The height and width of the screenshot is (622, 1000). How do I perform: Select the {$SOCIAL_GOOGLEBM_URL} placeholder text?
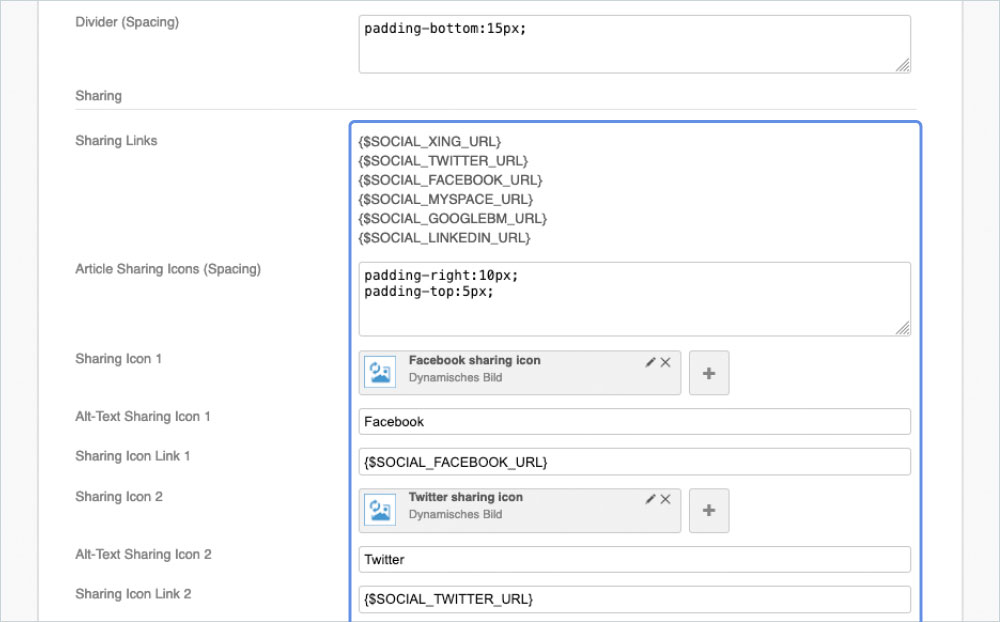point(453,218)
